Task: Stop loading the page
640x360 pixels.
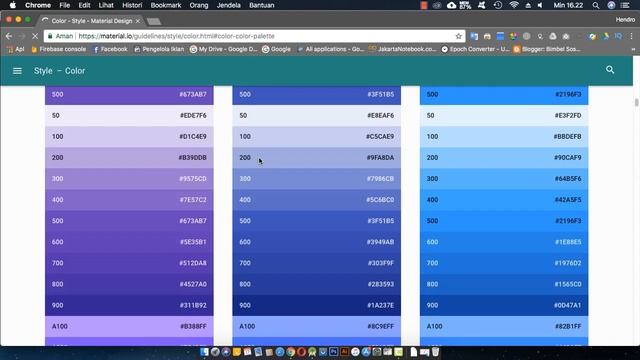Action: point(35,36)
